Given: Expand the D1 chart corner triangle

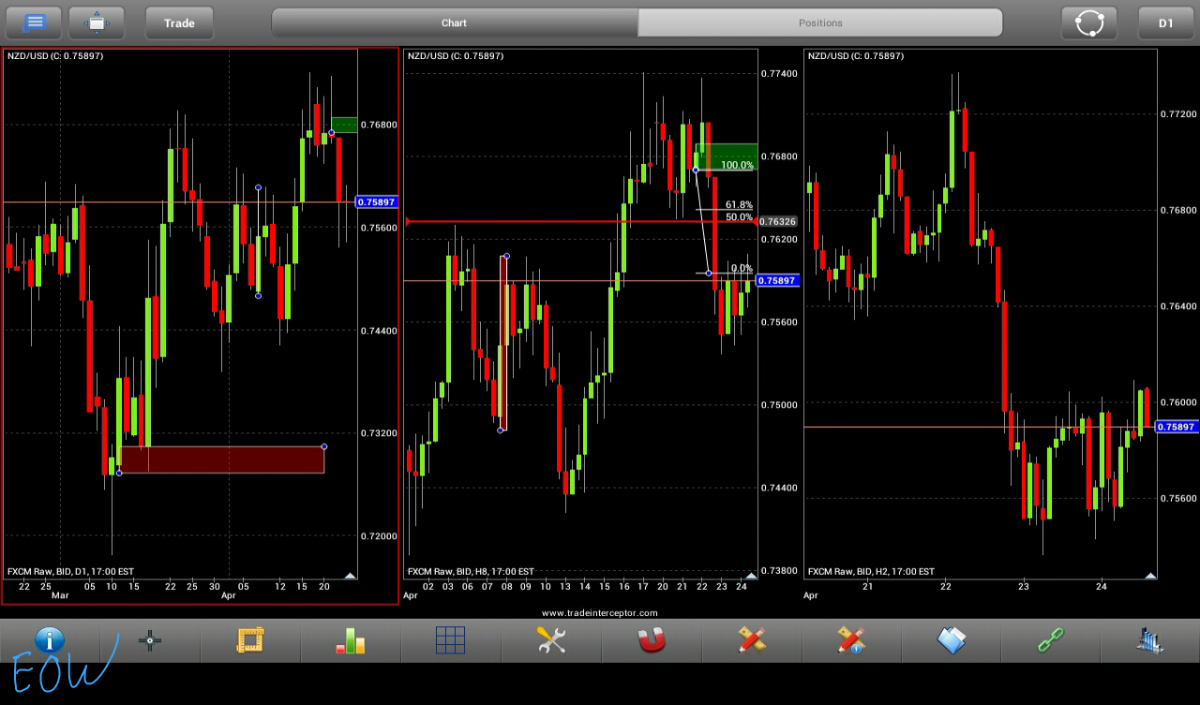Looking at the screenshot, I should click(x=350, y=575).
